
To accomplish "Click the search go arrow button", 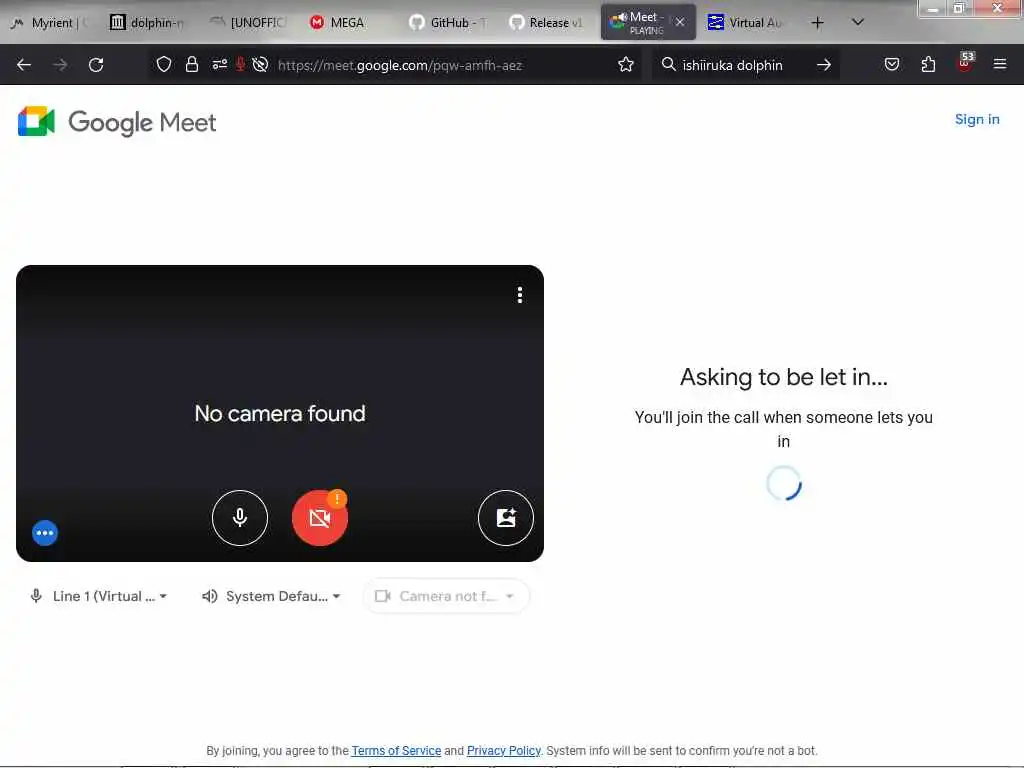I will click(x=824, y=65).
